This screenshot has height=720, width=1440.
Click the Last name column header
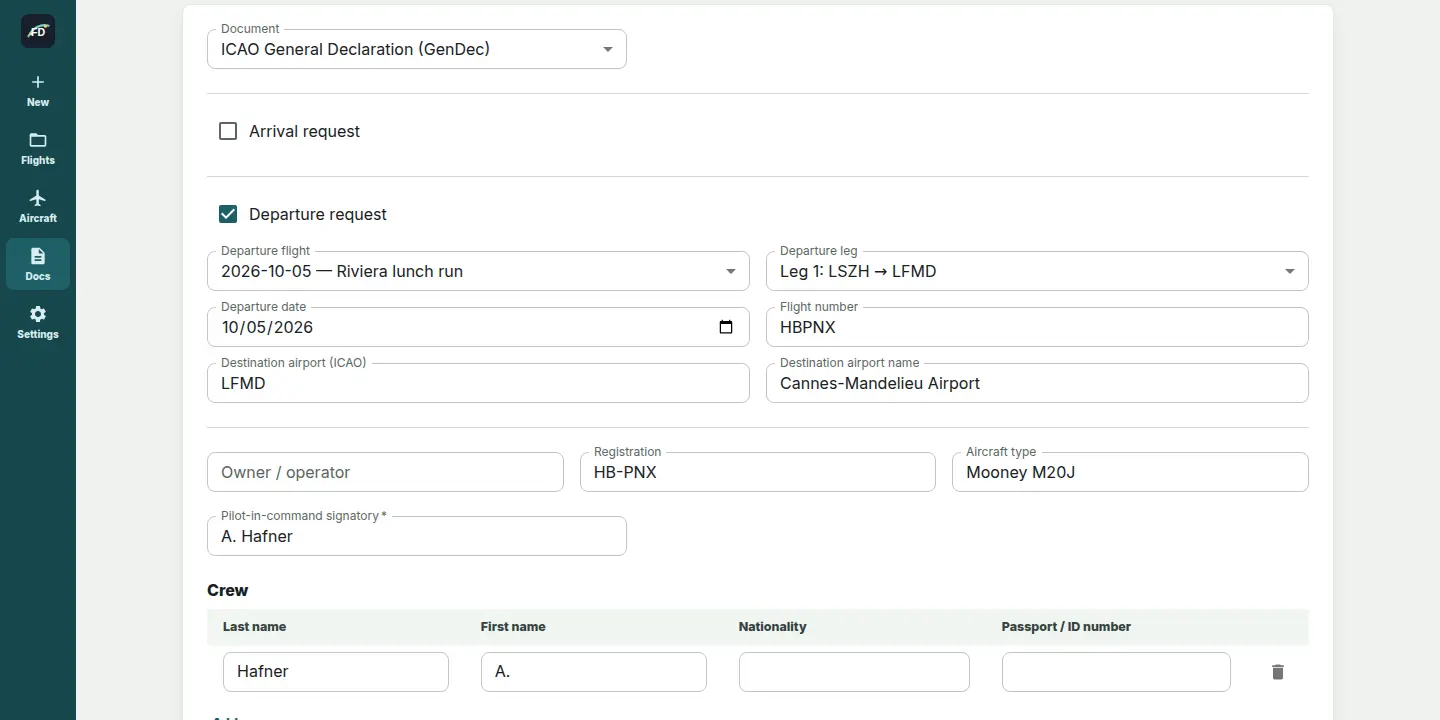pyautogui.click(x=254, y=627)
